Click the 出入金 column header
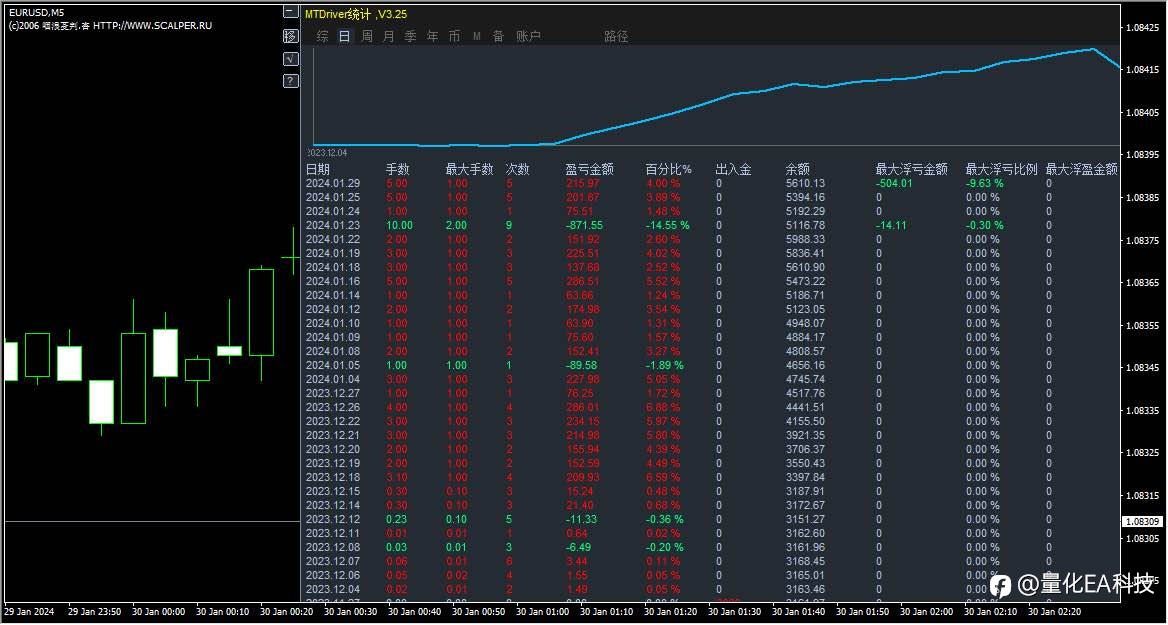1168x625 pixels. tap(733, 169)
